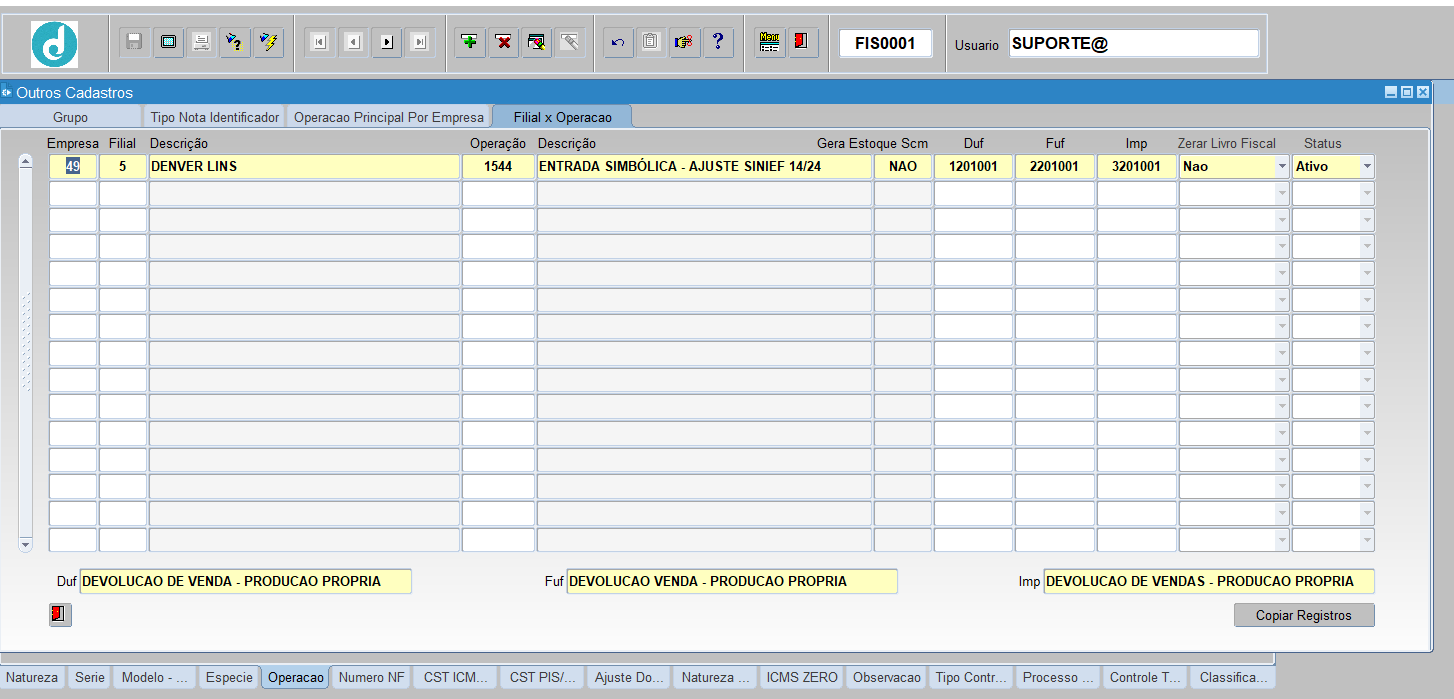Switch to Serie bottom tab
Viewport: 1454px width, 699px height.
tap(89, 677)
